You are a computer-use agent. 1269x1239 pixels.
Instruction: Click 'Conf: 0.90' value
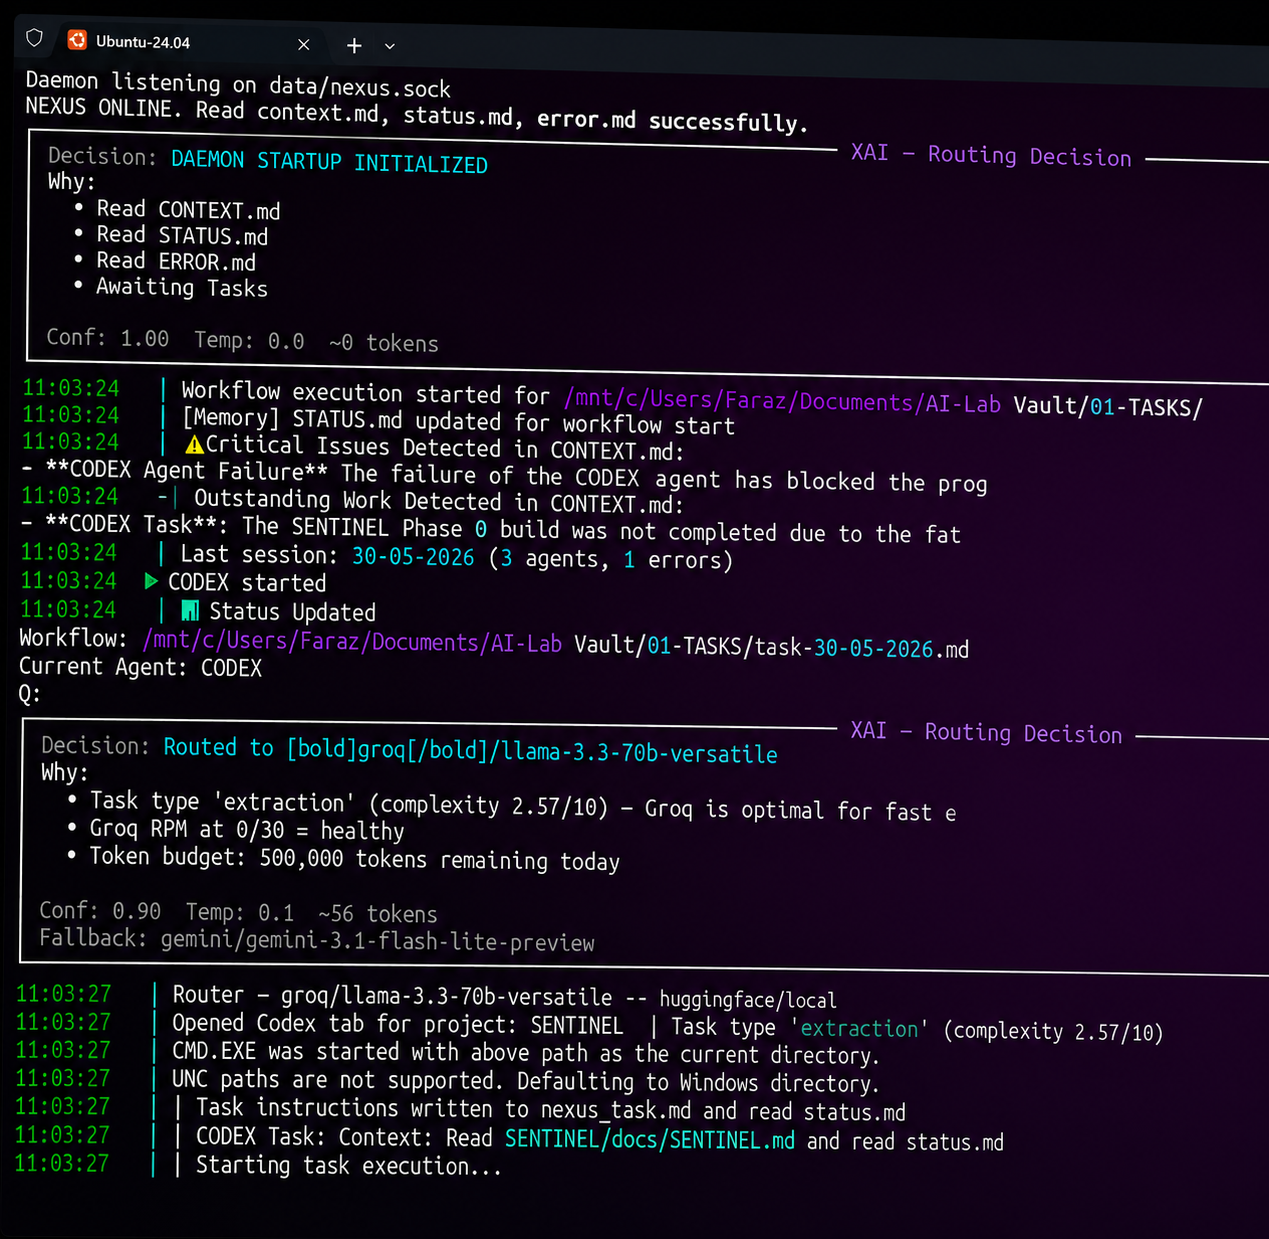click(100, 910)
